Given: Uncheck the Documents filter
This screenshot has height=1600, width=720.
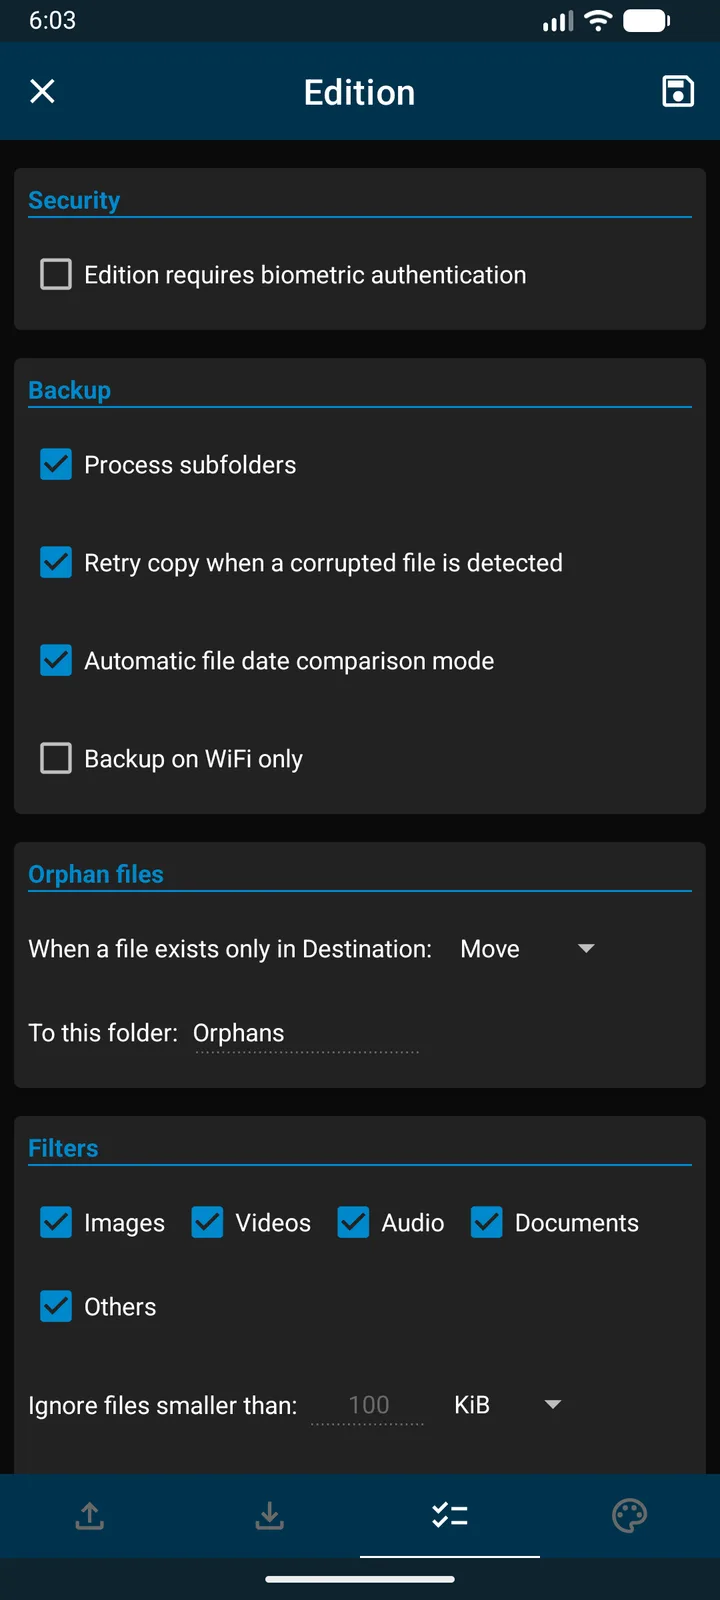Looking at the screenshot, I should (487, 1222).
